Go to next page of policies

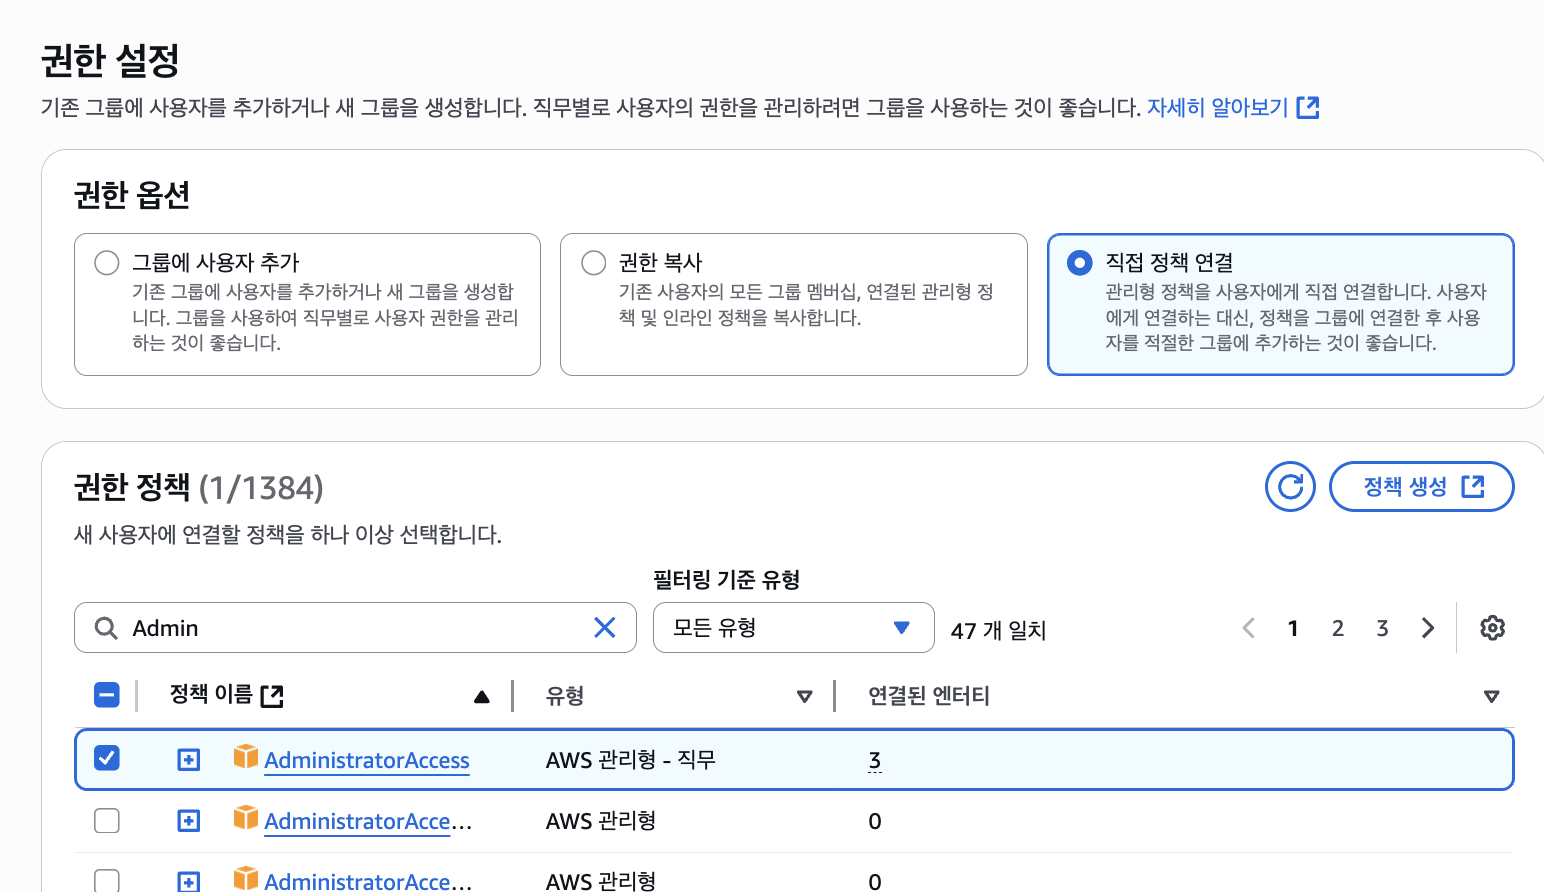click(1427, 628)
